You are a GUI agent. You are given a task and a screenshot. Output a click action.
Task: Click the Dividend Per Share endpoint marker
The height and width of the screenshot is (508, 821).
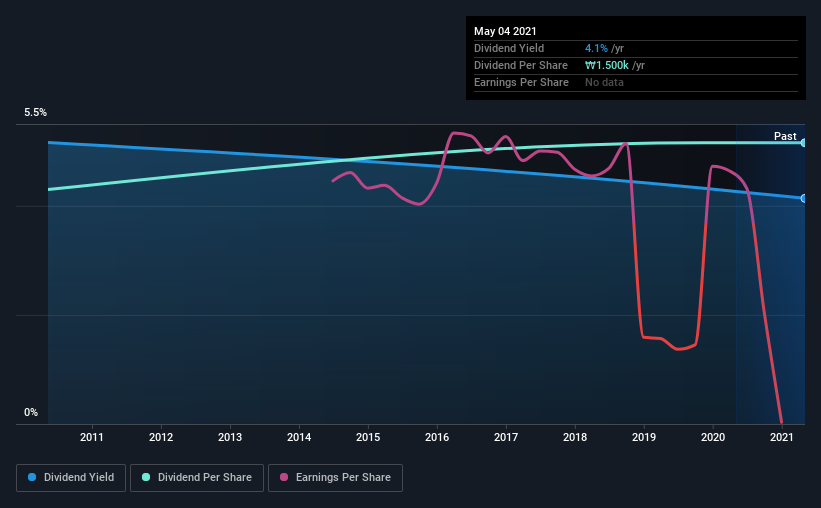point(803,142)
